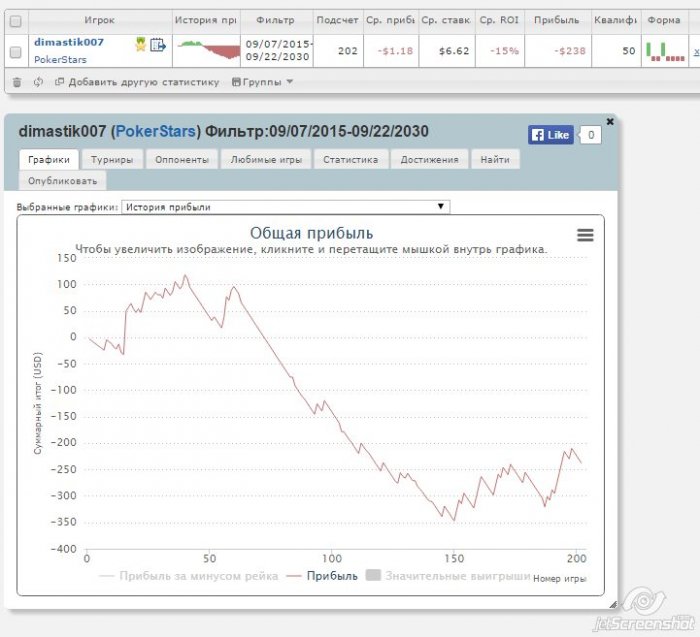Click the Форма bar chart in row
Viewport: 700px width, 637px height.
point(665,52)
